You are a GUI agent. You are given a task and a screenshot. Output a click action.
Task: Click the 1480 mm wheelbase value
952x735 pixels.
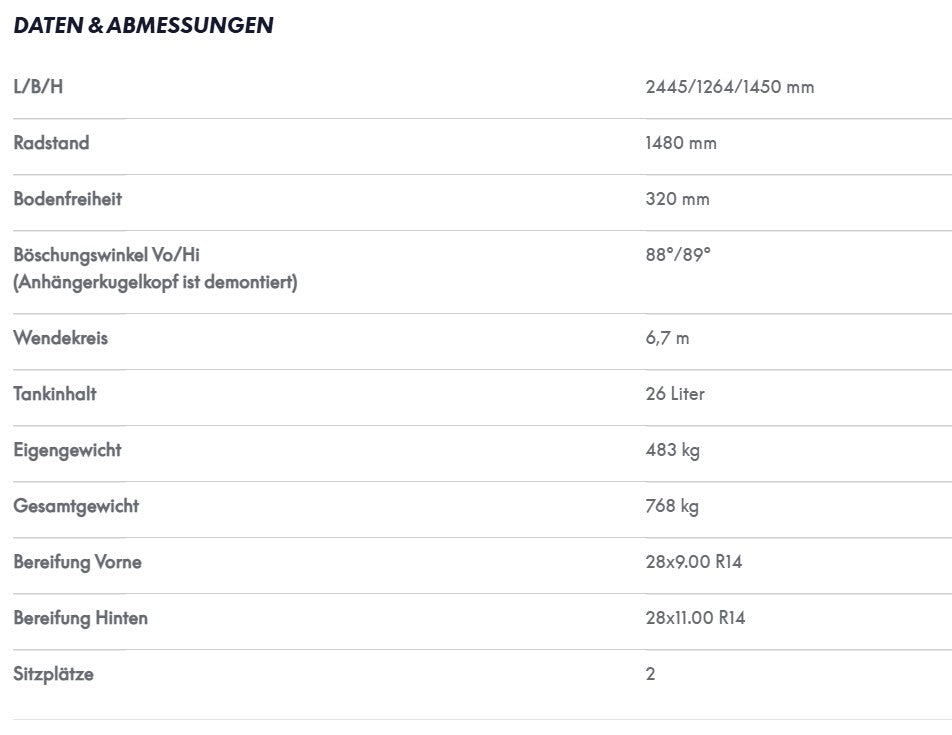click(681, 143)
